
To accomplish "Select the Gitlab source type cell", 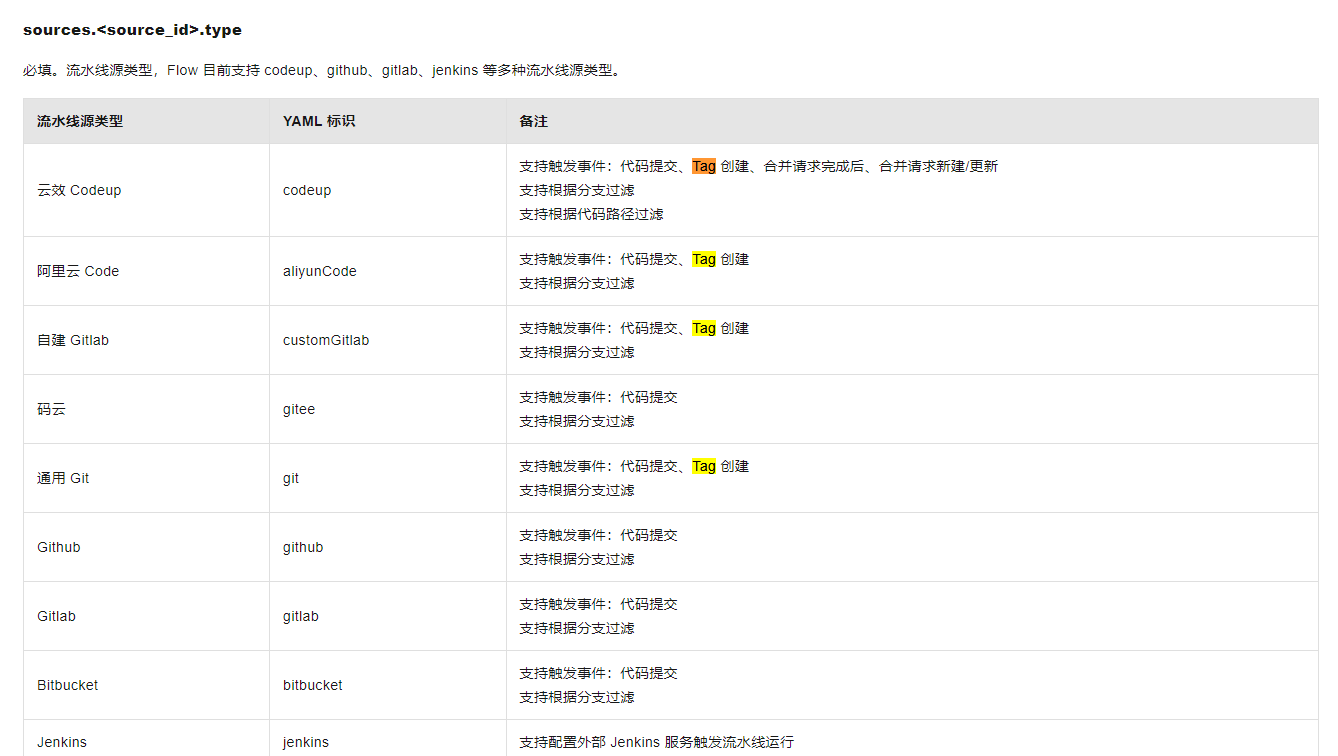I will [x=146, y=616].
